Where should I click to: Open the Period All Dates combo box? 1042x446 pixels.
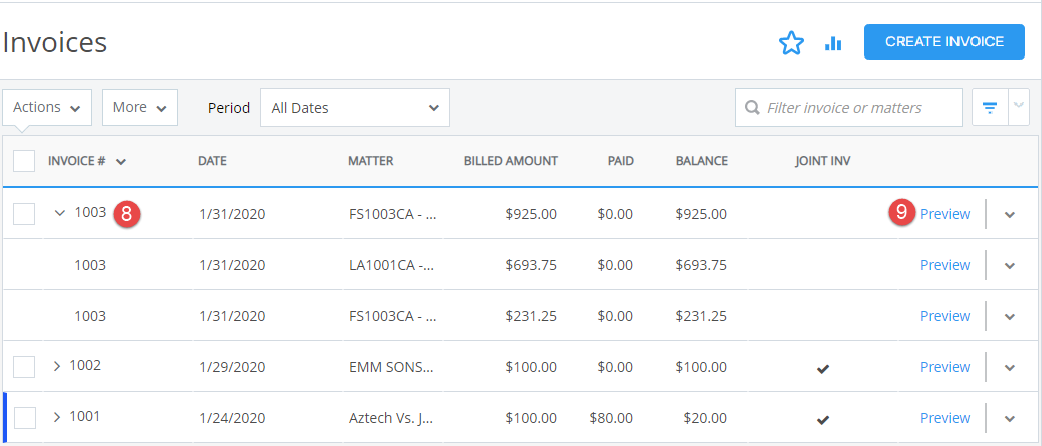click(x=355, y=108)
